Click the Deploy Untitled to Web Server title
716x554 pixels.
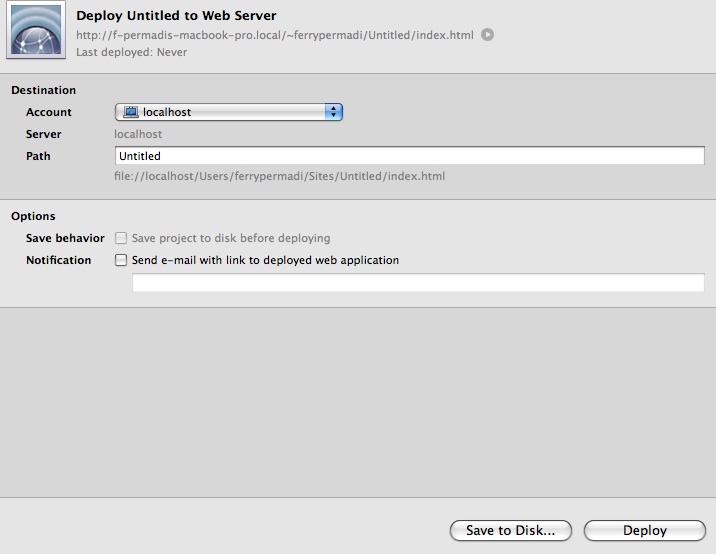(x=176, y=16)
